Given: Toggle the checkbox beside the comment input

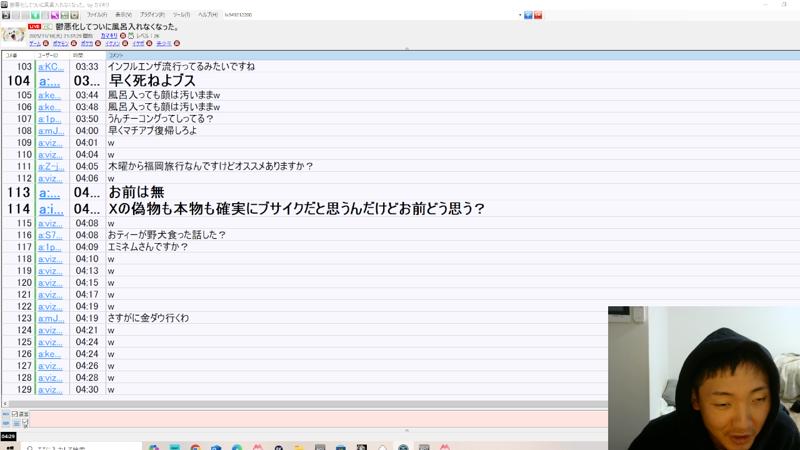Looking at the screenshot, I should click(x=15, y=414).
